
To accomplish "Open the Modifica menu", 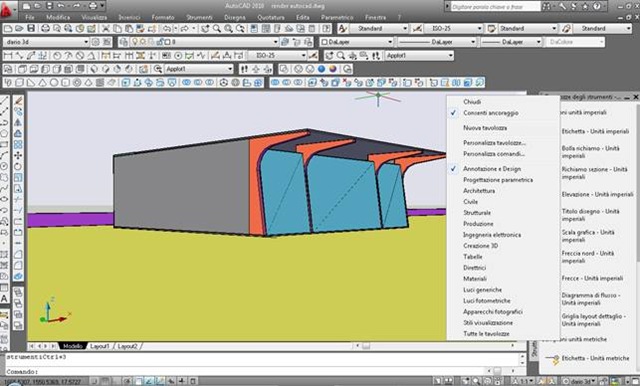I will pos(58,18).
